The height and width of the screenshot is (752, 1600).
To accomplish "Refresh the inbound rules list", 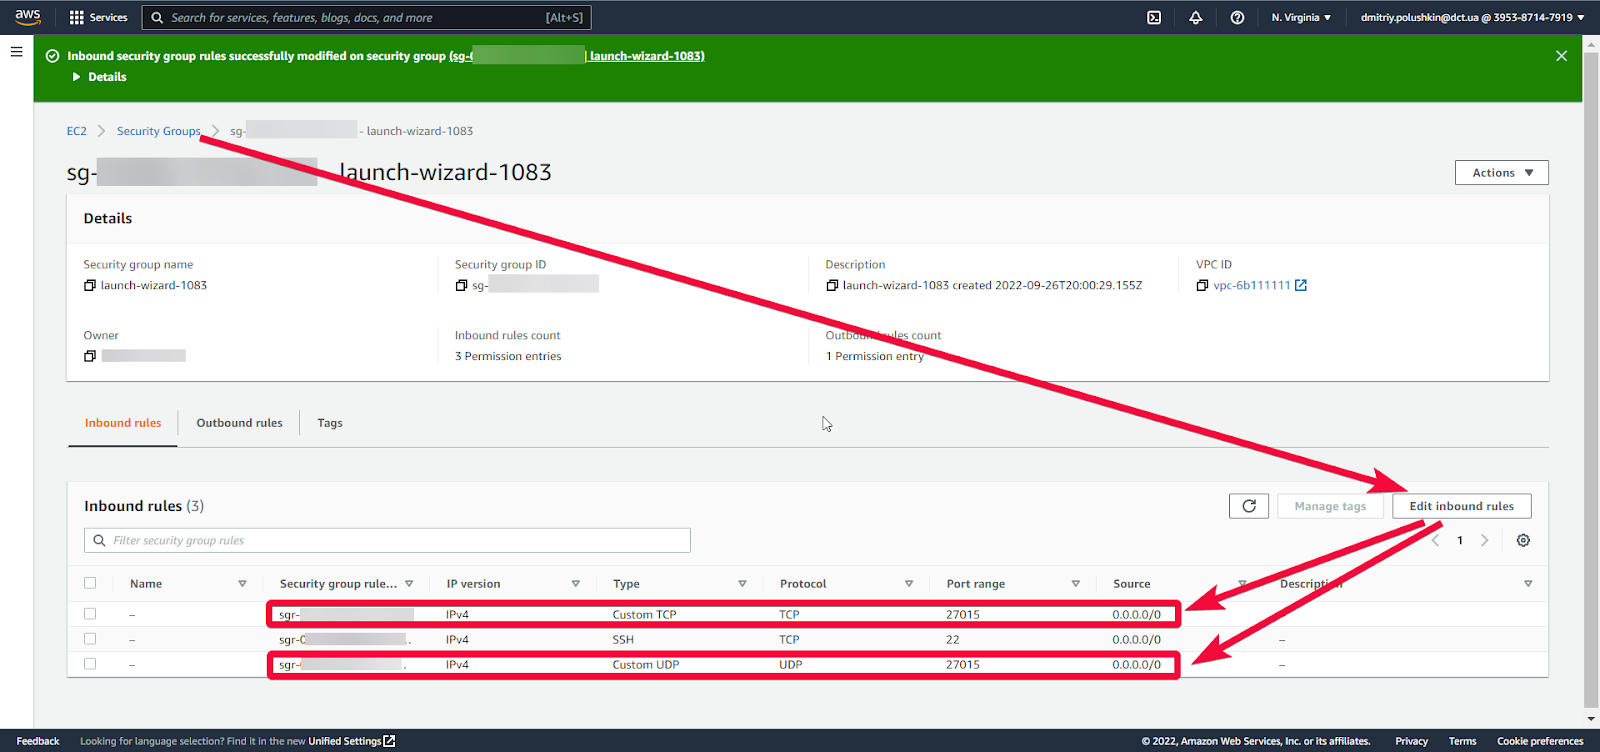I will click(x=1249, y=506).
